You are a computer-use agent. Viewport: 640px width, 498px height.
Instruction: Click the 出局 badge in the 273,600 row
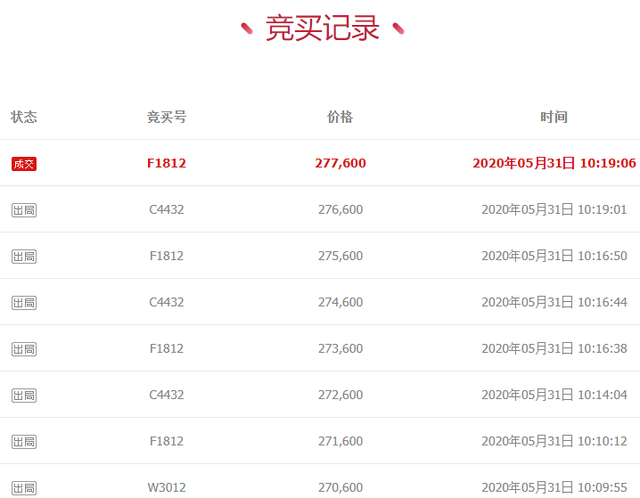point(24,349)
